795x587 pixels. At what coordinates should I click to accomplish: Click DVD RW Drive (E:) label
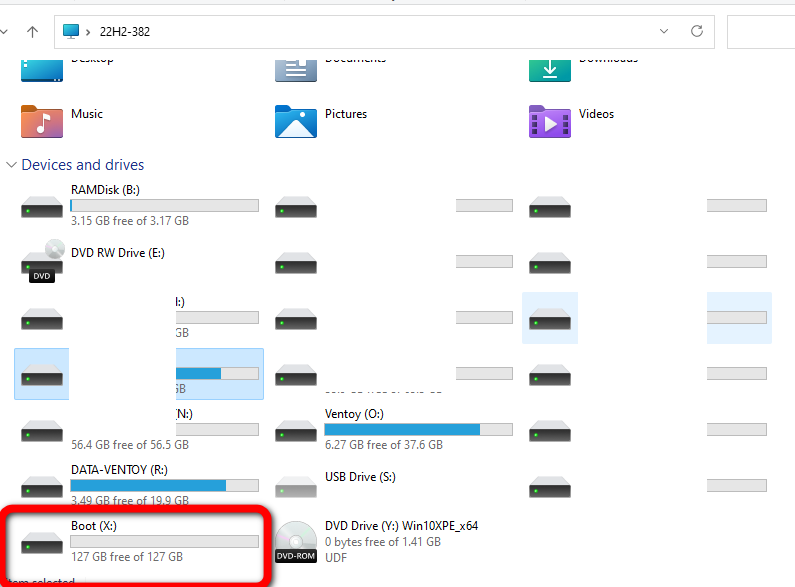118,252
